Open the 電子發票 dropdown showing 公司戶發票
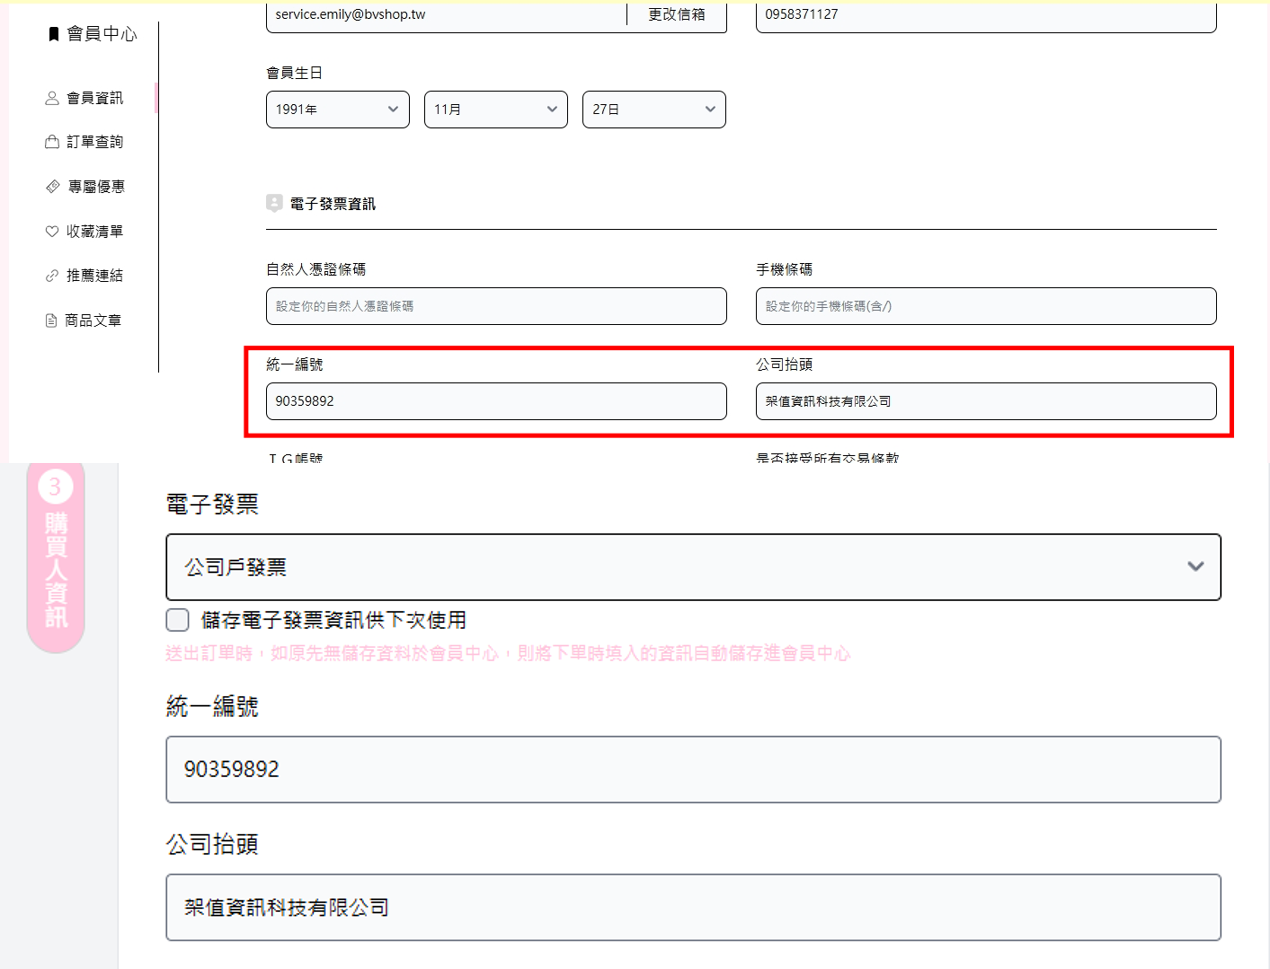Viewport: 1270px width, 969px height. [693, 567]
